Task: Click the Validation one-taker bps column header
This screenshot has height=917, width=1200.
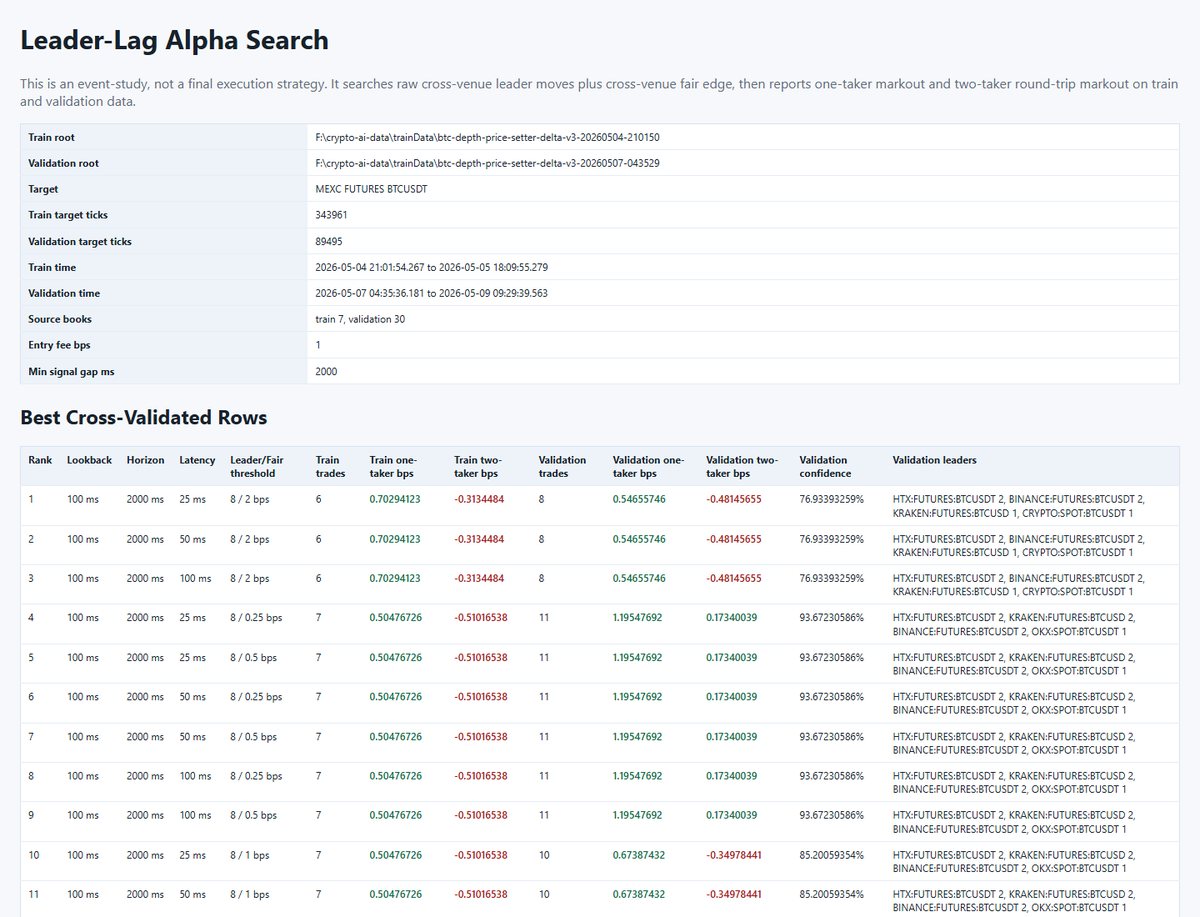Action: pyautogui.click(x=648, y=466)
